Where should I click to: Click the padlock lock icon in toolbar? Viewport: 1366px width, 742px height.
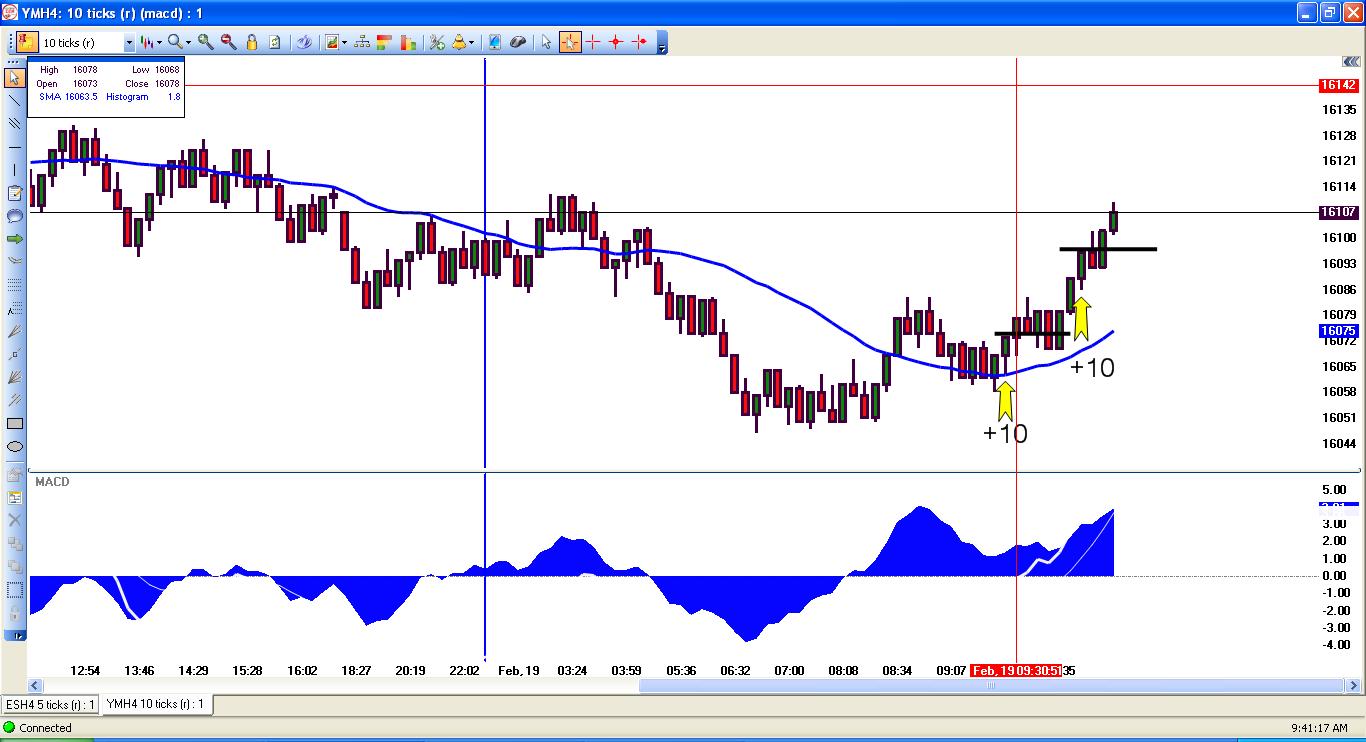[251, 42]
